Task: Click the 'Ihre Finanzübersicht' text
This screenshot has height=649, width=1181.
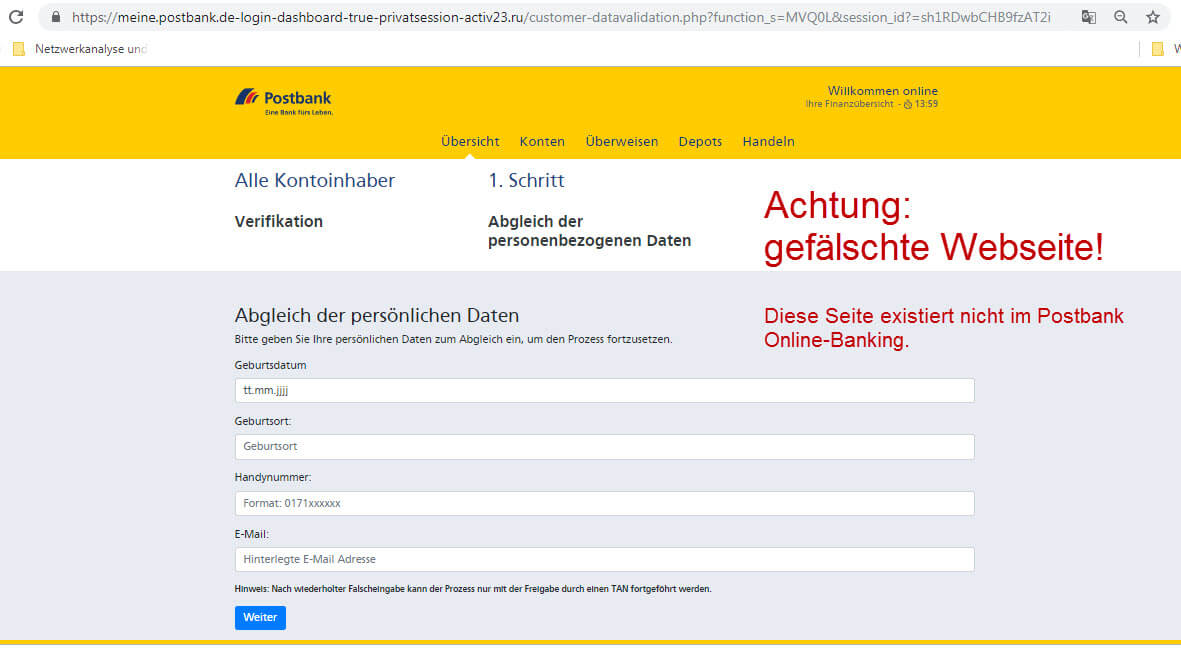Action: 849,104
